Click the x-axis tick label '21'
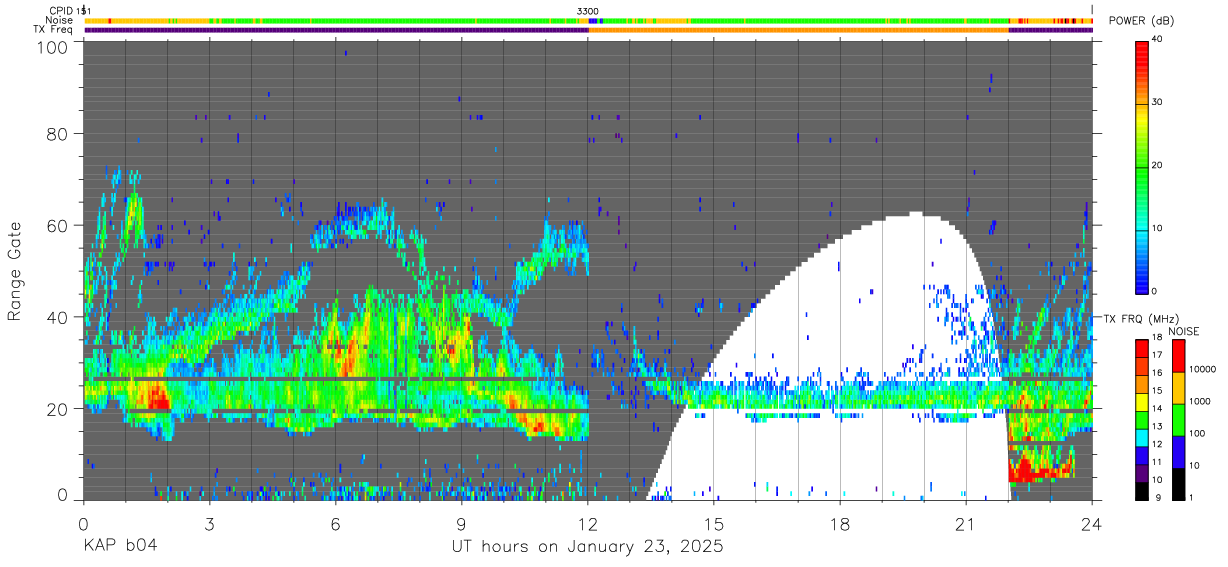Image resolution: width=1228 pixels, height=567 pixels. point(966,524)
